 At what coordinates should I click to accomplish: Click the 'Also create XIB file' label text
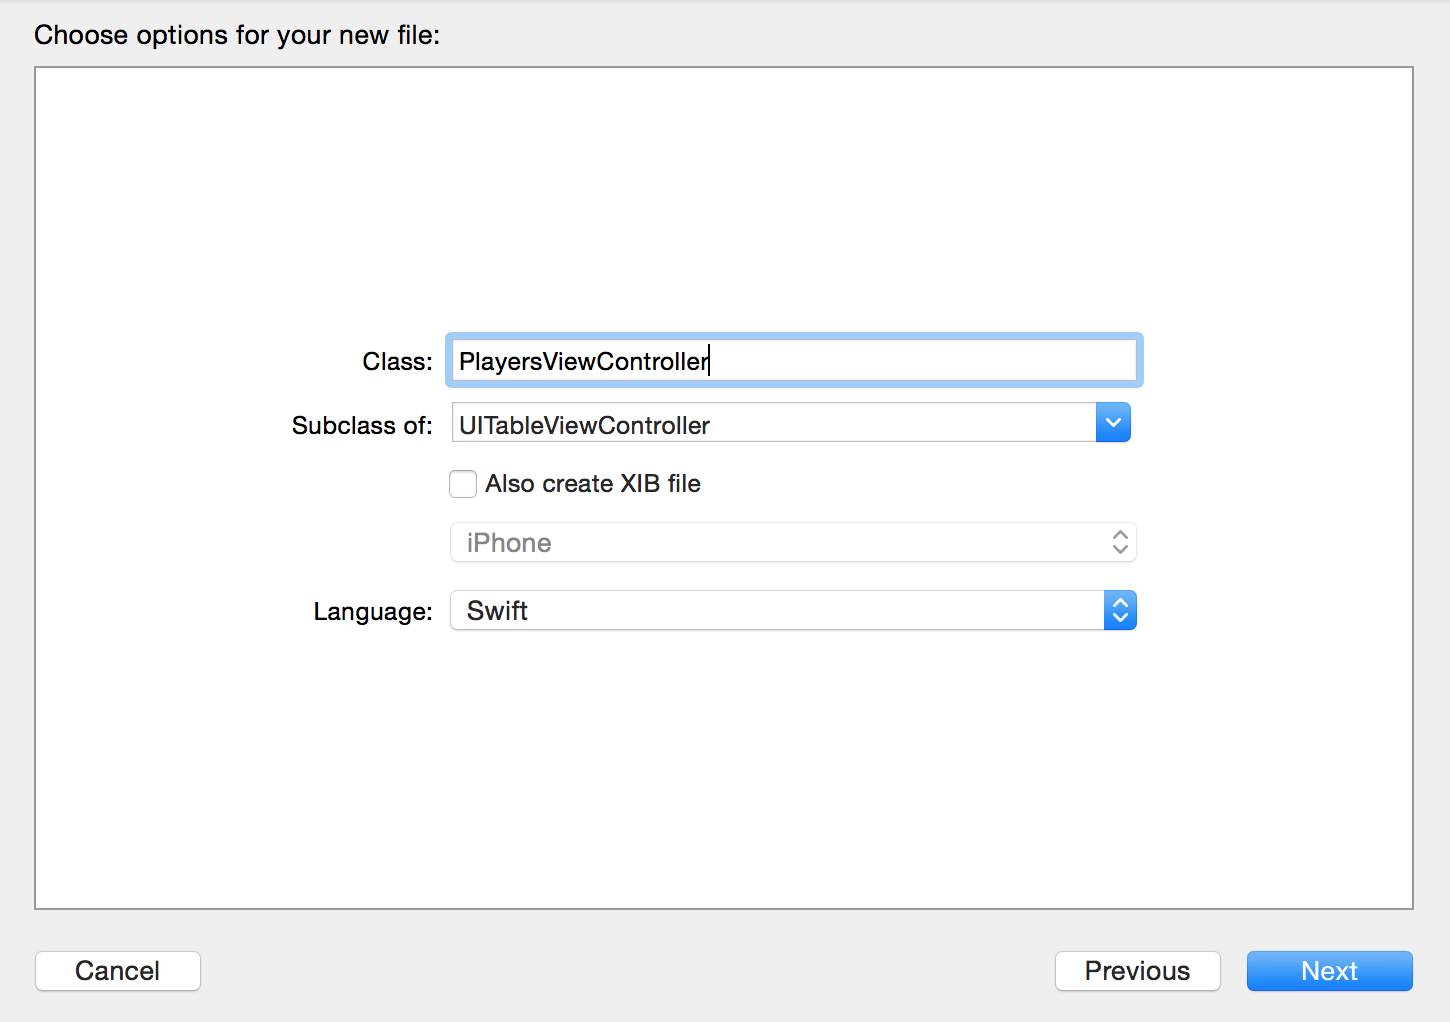coord(593,484)
